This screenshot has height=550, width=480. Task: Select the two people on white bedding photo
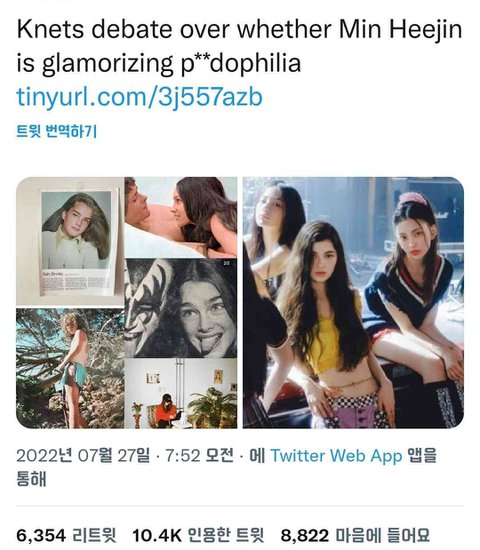pyautogui.click(x=181, y=217)
